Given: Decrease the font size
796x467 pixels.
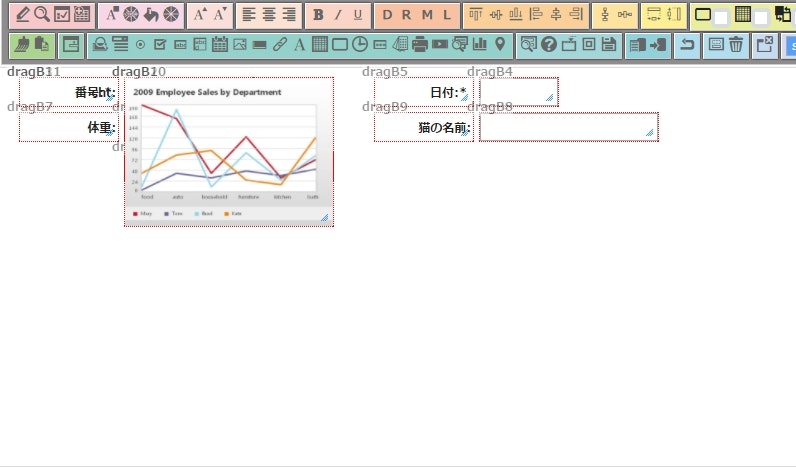Looking at the screenshot, I should (220, 15).
